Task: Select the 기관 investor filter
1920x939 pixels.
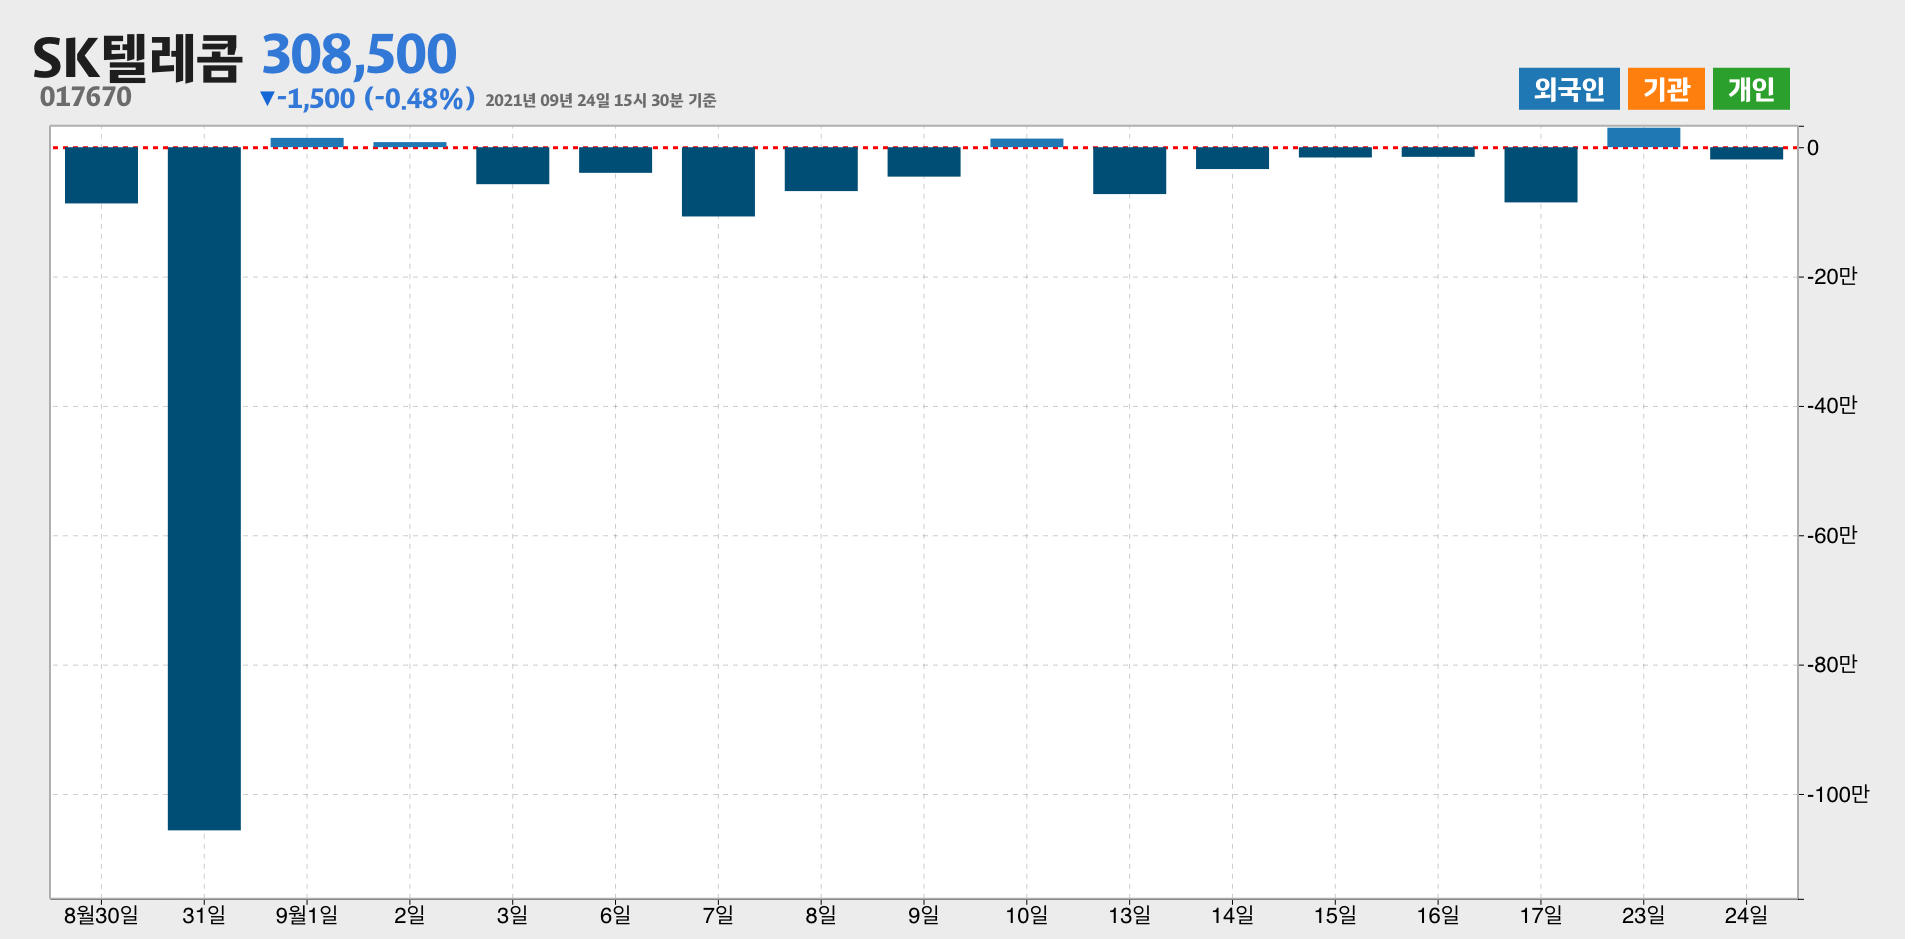Action: [1666, 89]
